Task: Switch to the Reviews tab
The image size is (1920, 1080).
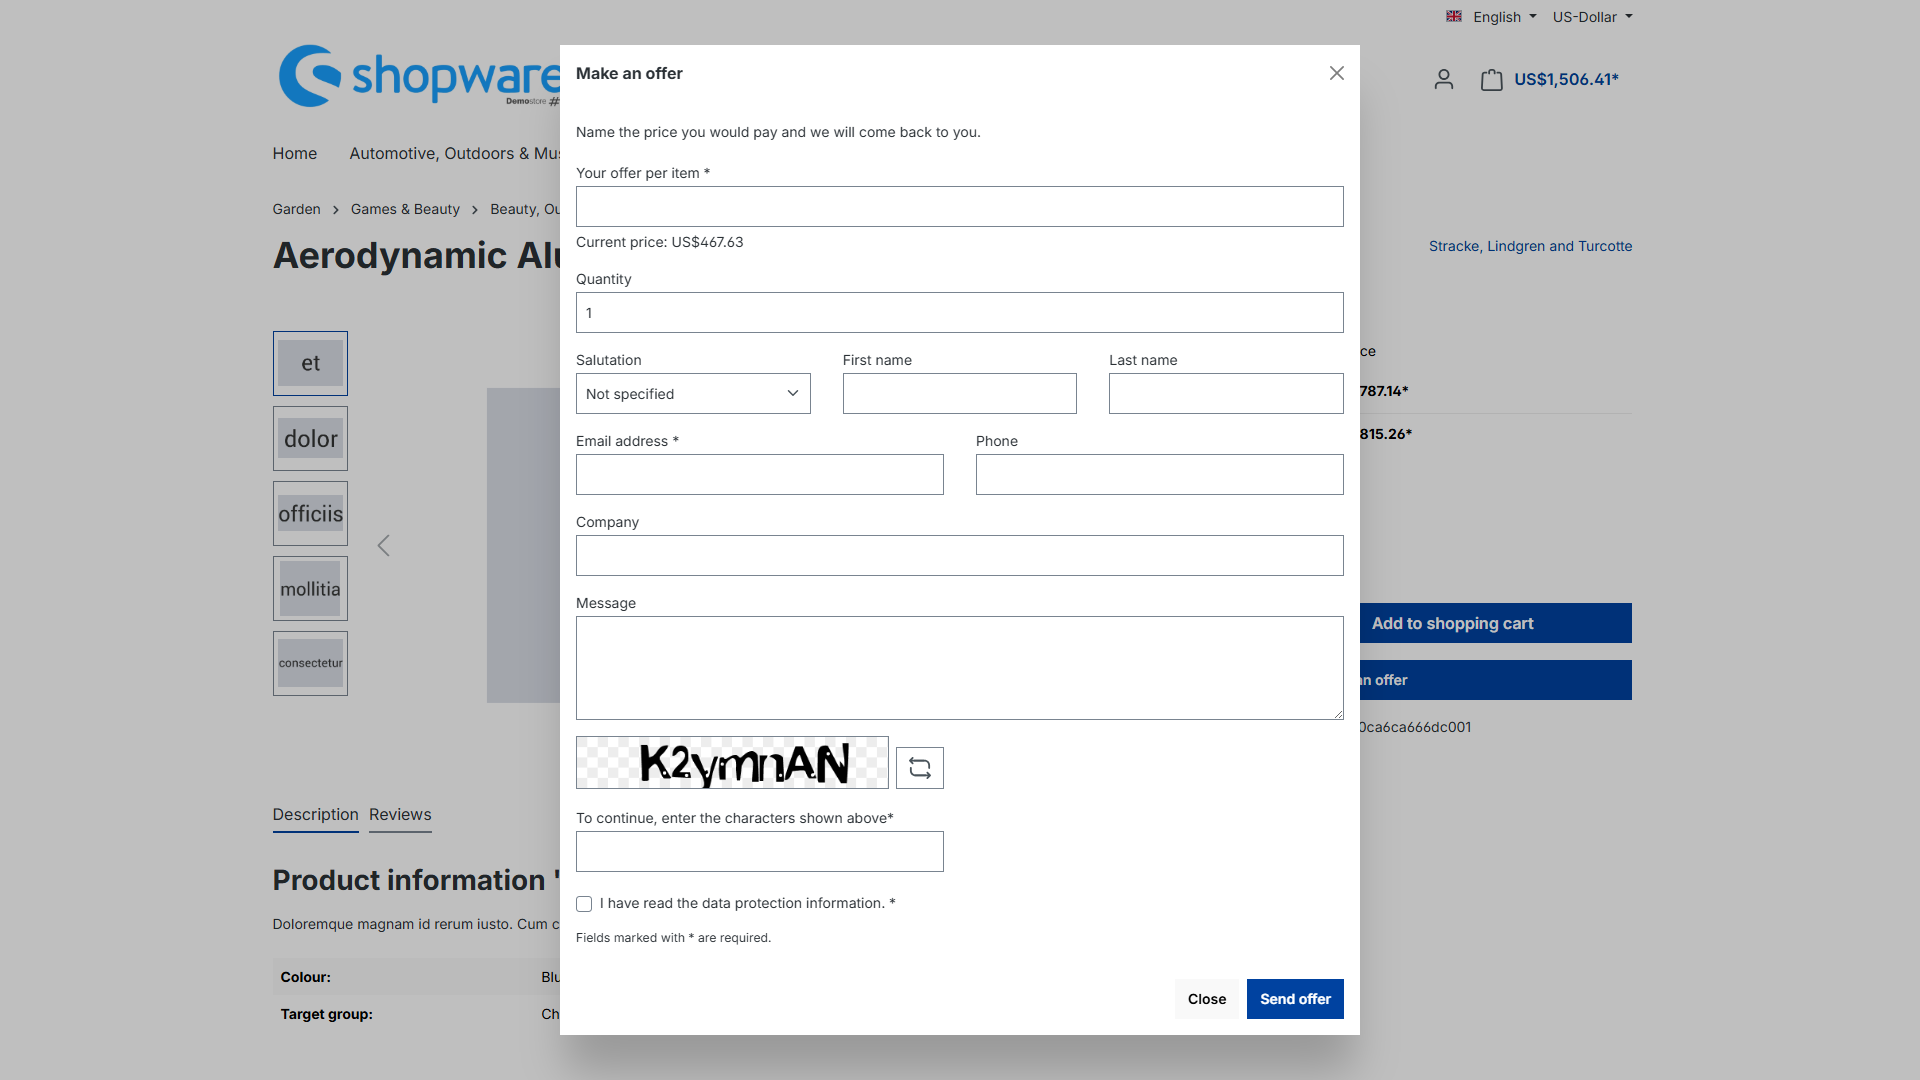Action: (x=400, y=815)
